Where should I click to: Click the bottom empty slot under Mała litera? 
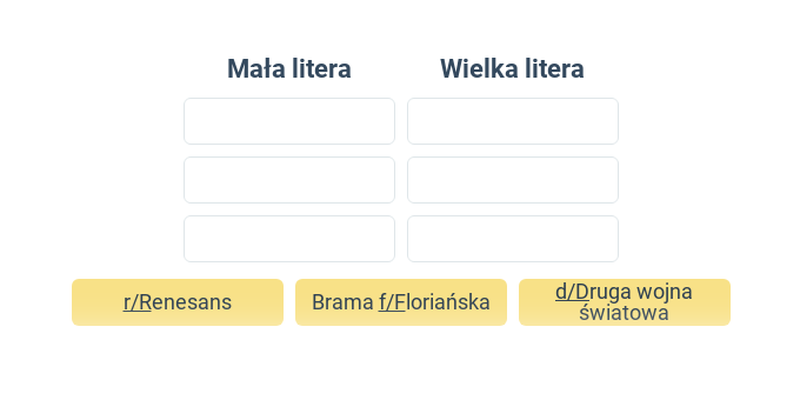coord(289,238)
